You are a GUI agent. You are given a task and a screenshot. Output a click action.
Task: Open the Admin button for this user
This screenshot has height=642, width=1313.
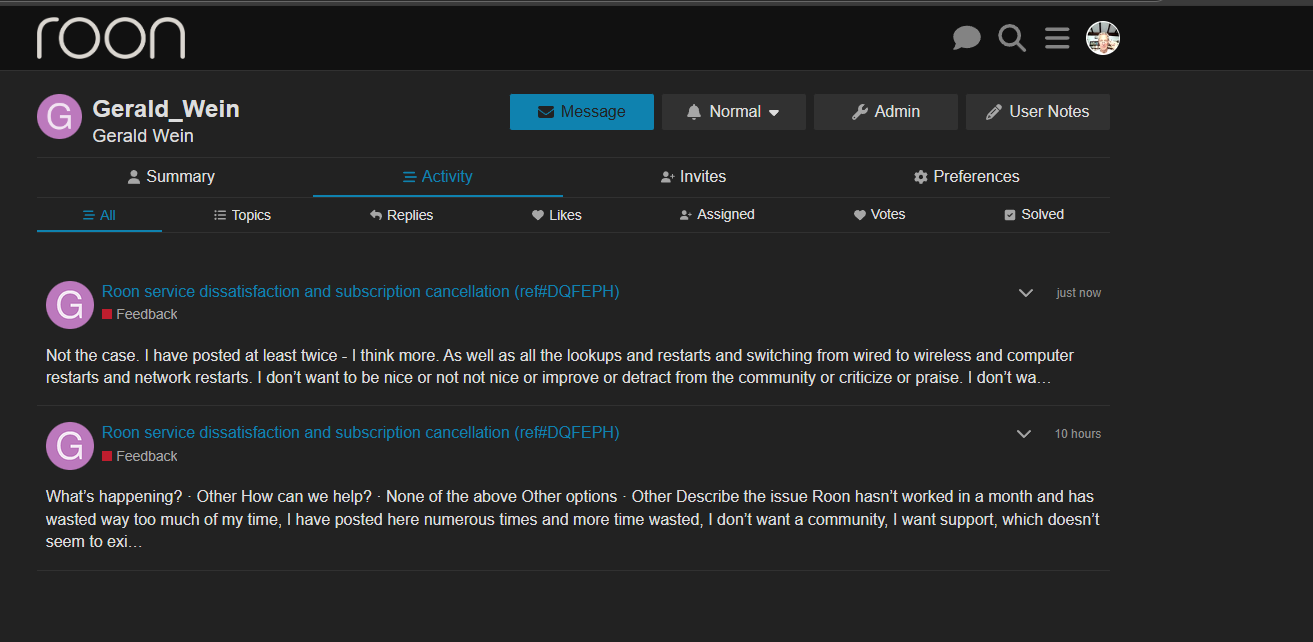[886, 112]
